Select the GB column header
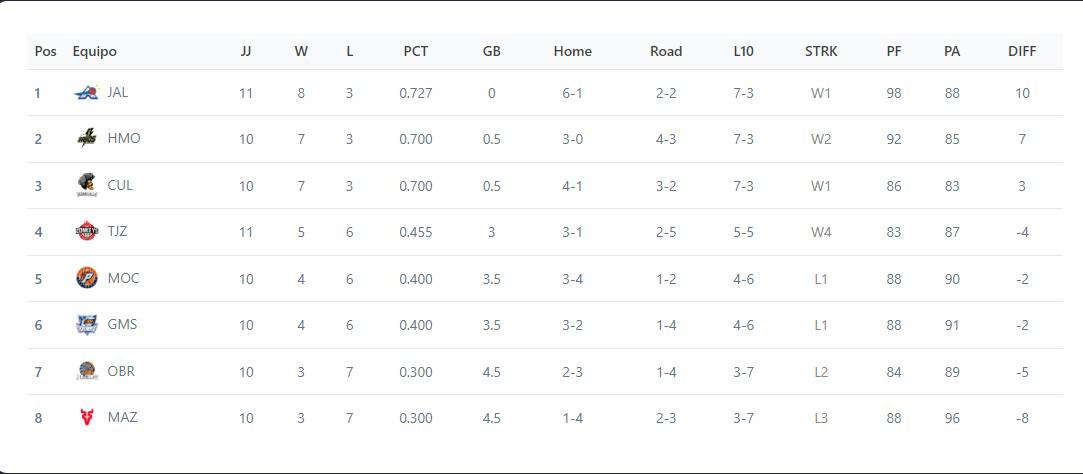The height and width of the screenshot is (474, 1083). tap(491, 51)
